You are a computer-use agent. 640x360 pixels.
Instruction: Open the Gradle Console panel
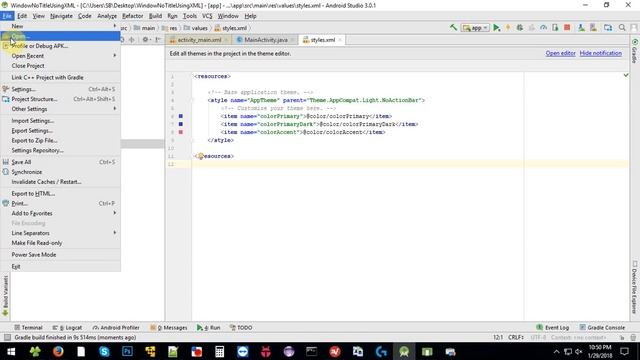[602, 327]
